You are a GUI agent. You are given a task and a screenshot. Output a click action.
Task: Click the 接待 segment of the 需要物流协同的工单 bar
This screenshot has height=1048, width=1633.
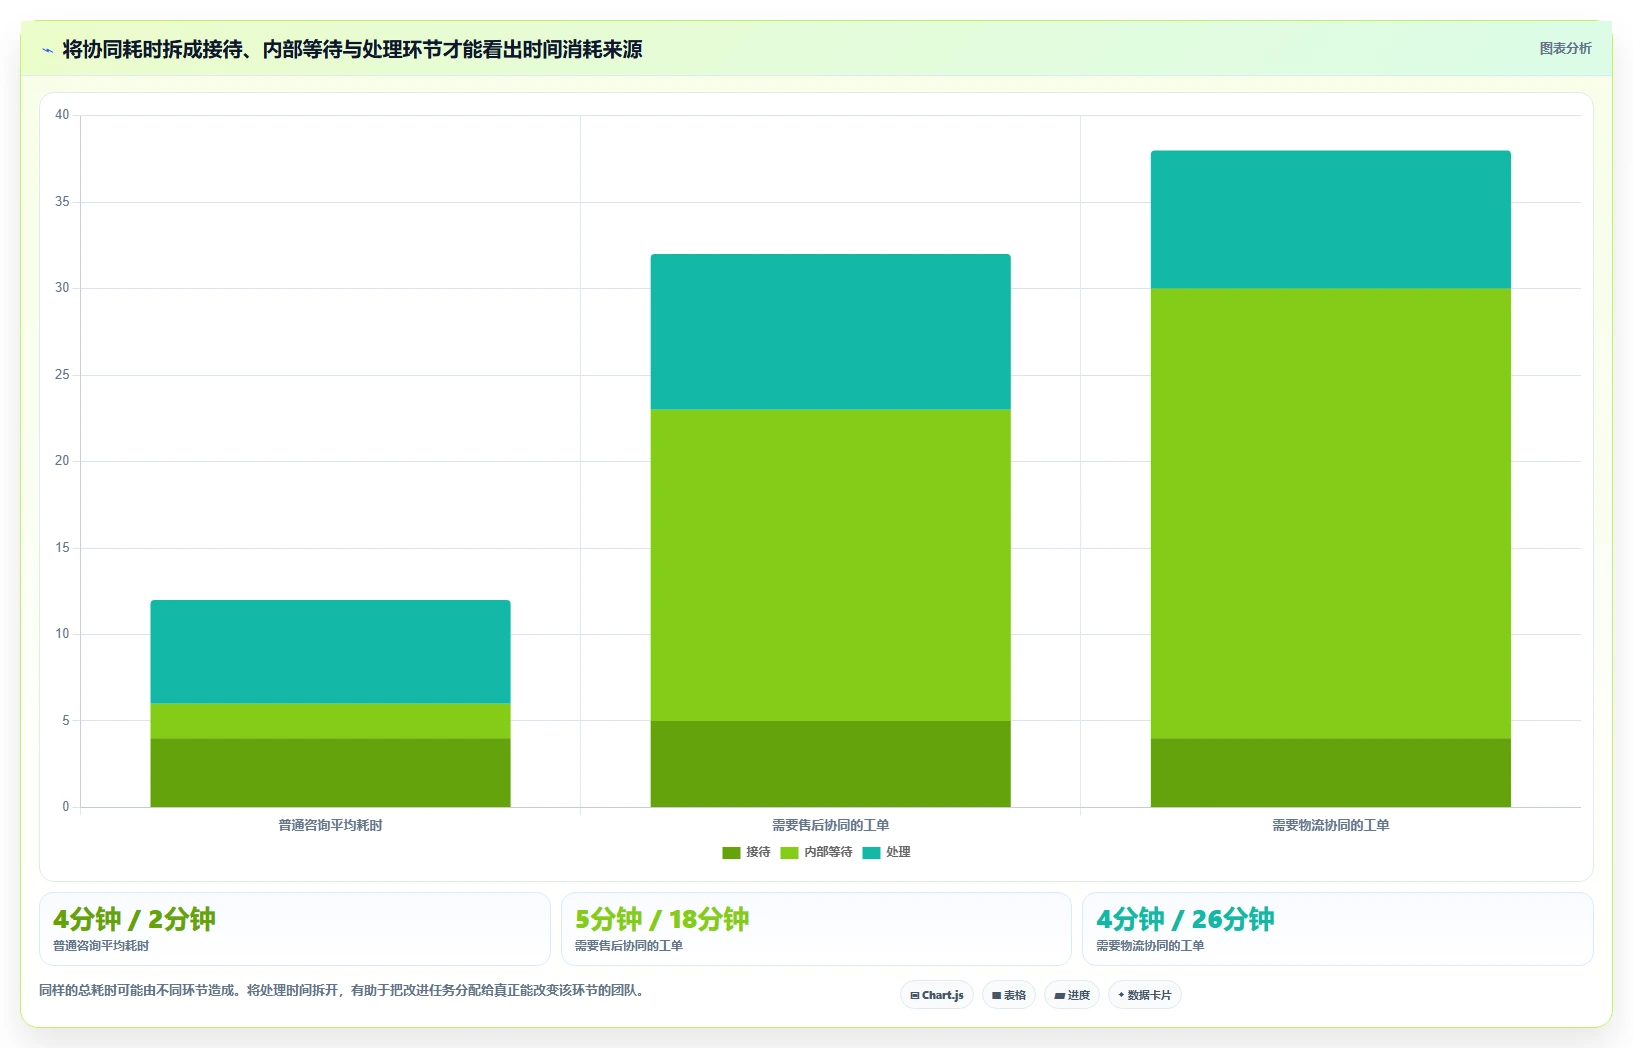pos(1330,773)
